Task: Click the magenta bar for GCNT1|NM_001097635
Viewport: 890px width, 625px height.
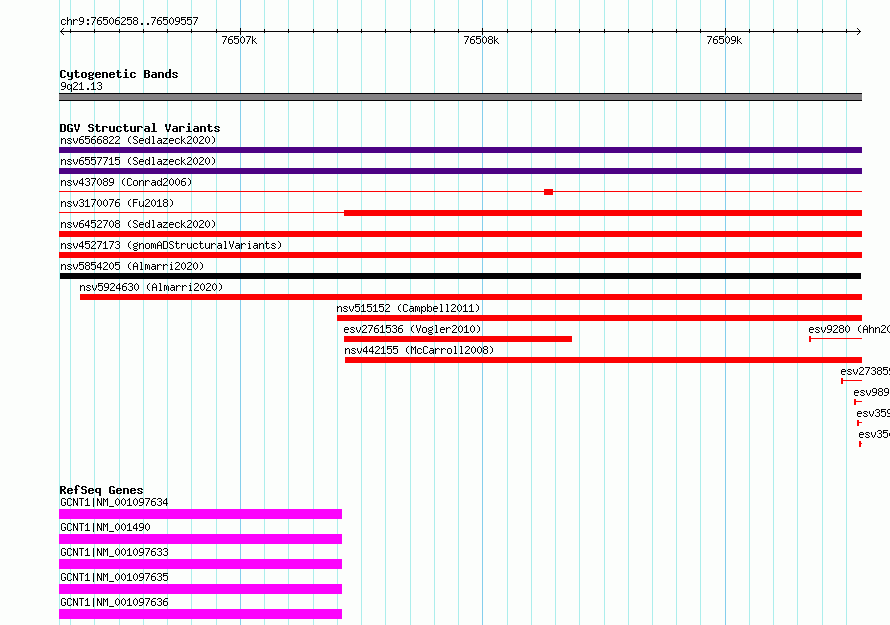Action: coord(200,589)
